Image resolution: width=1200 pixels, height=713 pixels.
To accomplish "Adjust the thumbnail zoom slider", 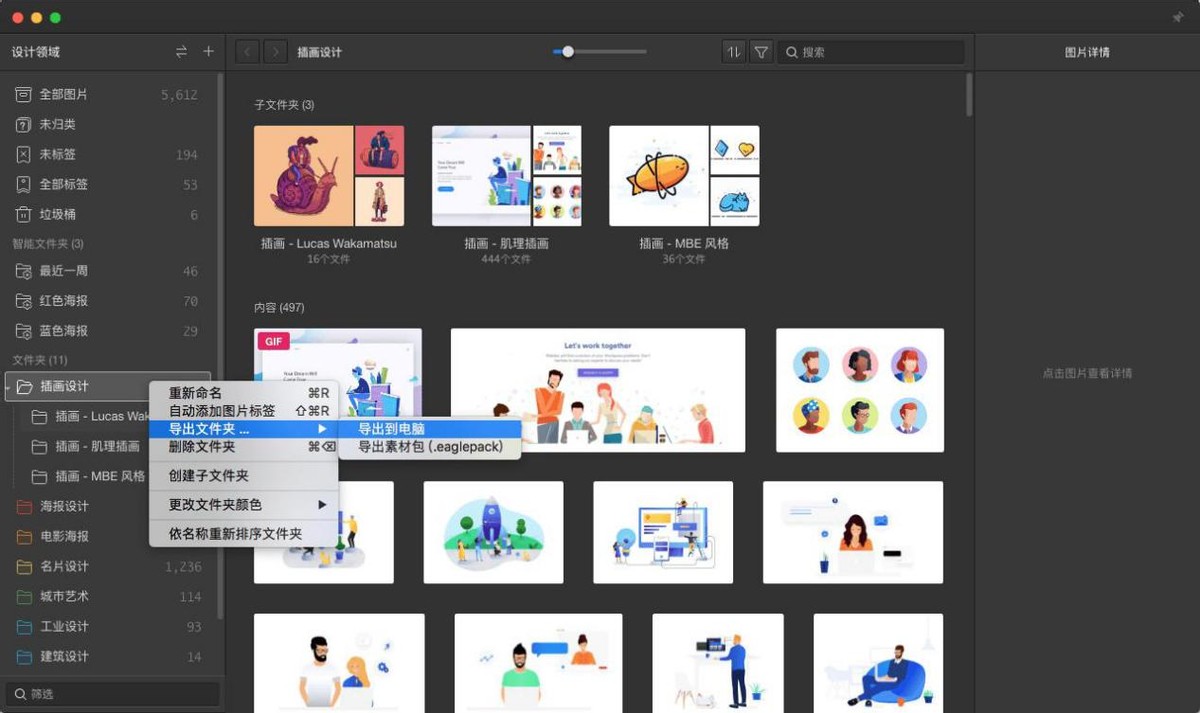I will [567, 49].
